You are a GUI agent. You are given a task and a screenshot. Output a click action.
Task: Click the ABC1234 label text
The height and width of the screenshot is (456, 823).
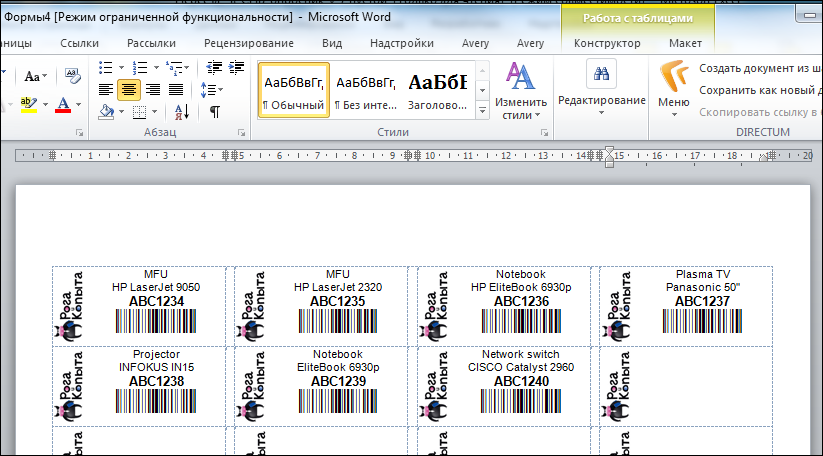(x=156, y=302)
